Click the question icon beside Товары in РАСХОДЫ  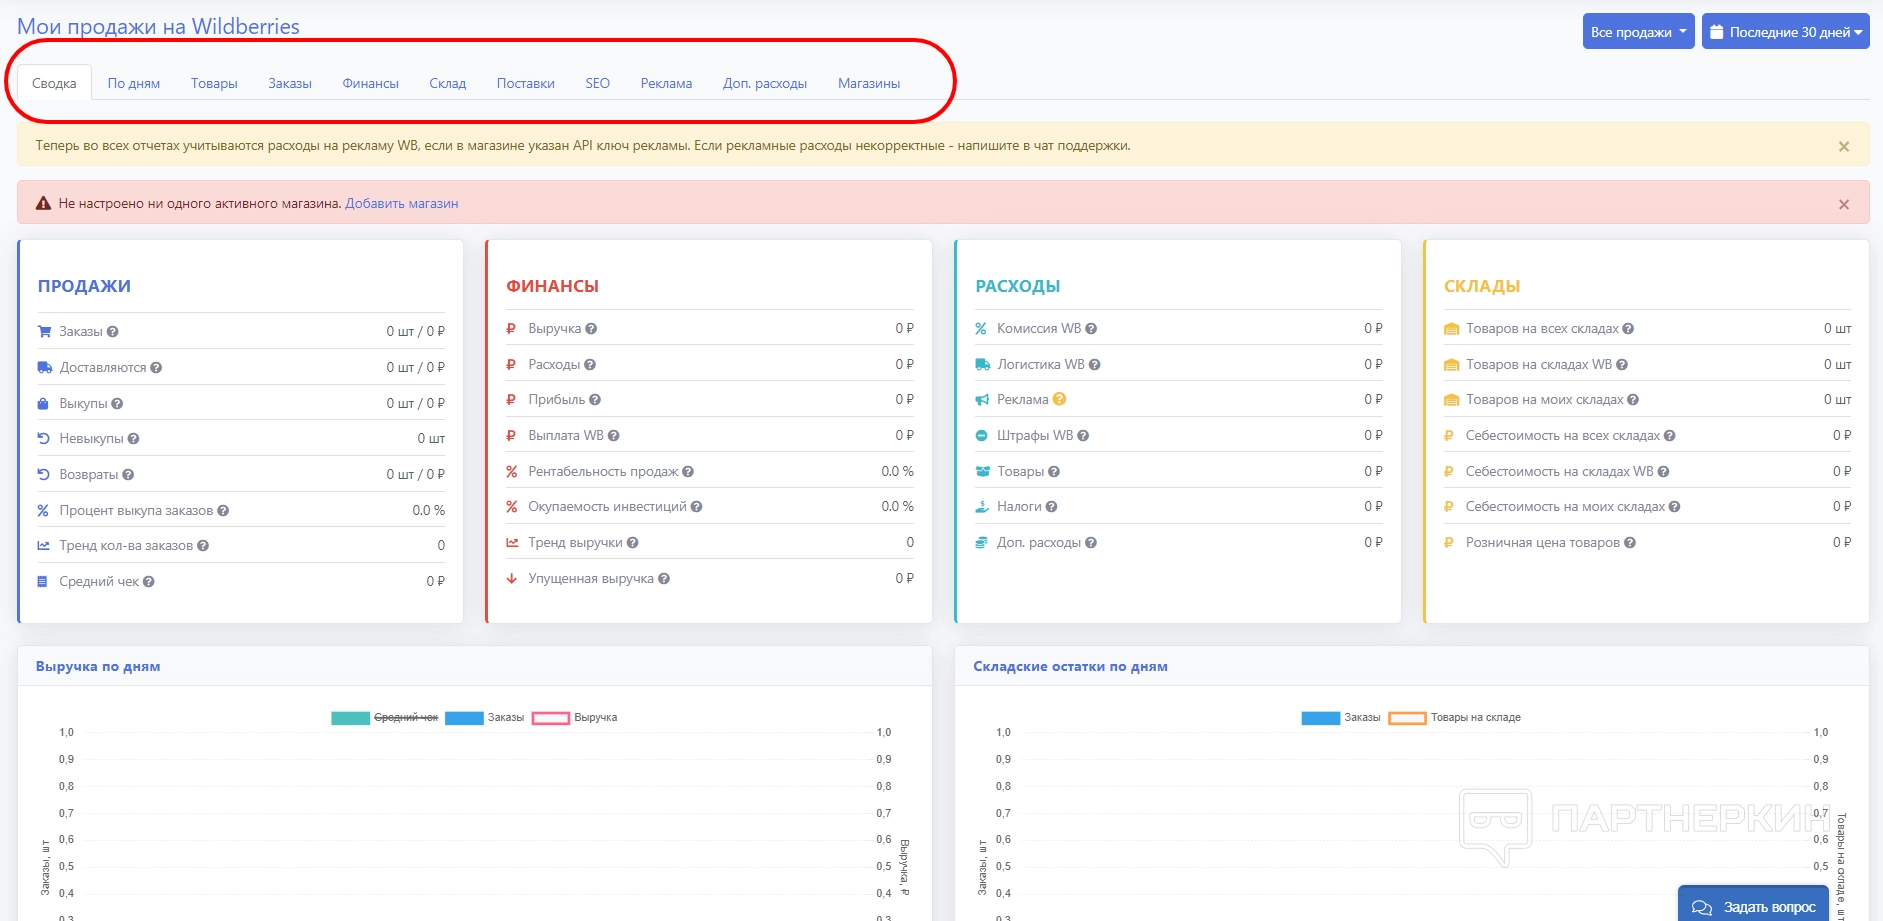[x=1054, y=472]
